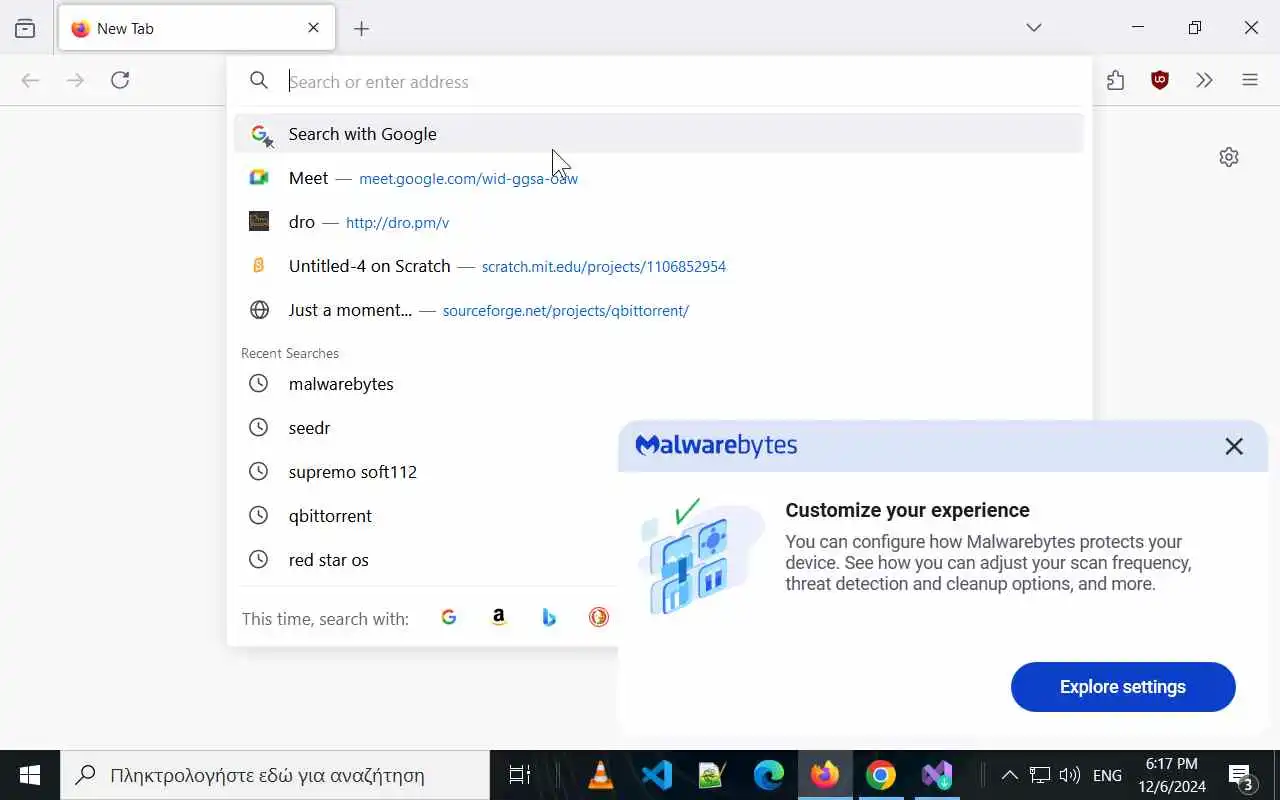This screenshot has height=800, width=1280.
Task: Open the list all tabs dropdown
Action: coord(1034,28)
